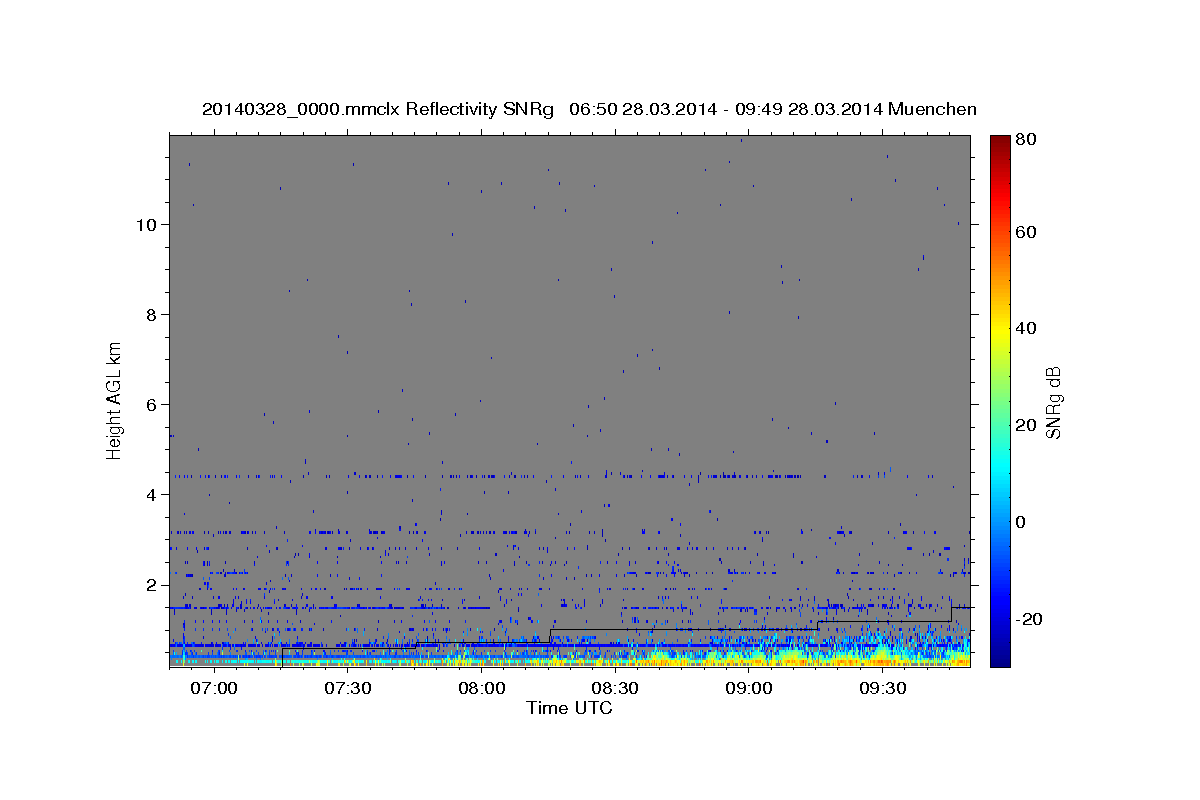1200x800 pixels.
Task: Click the yellow band of the colorbar
Action: [x=1000, y=330]
